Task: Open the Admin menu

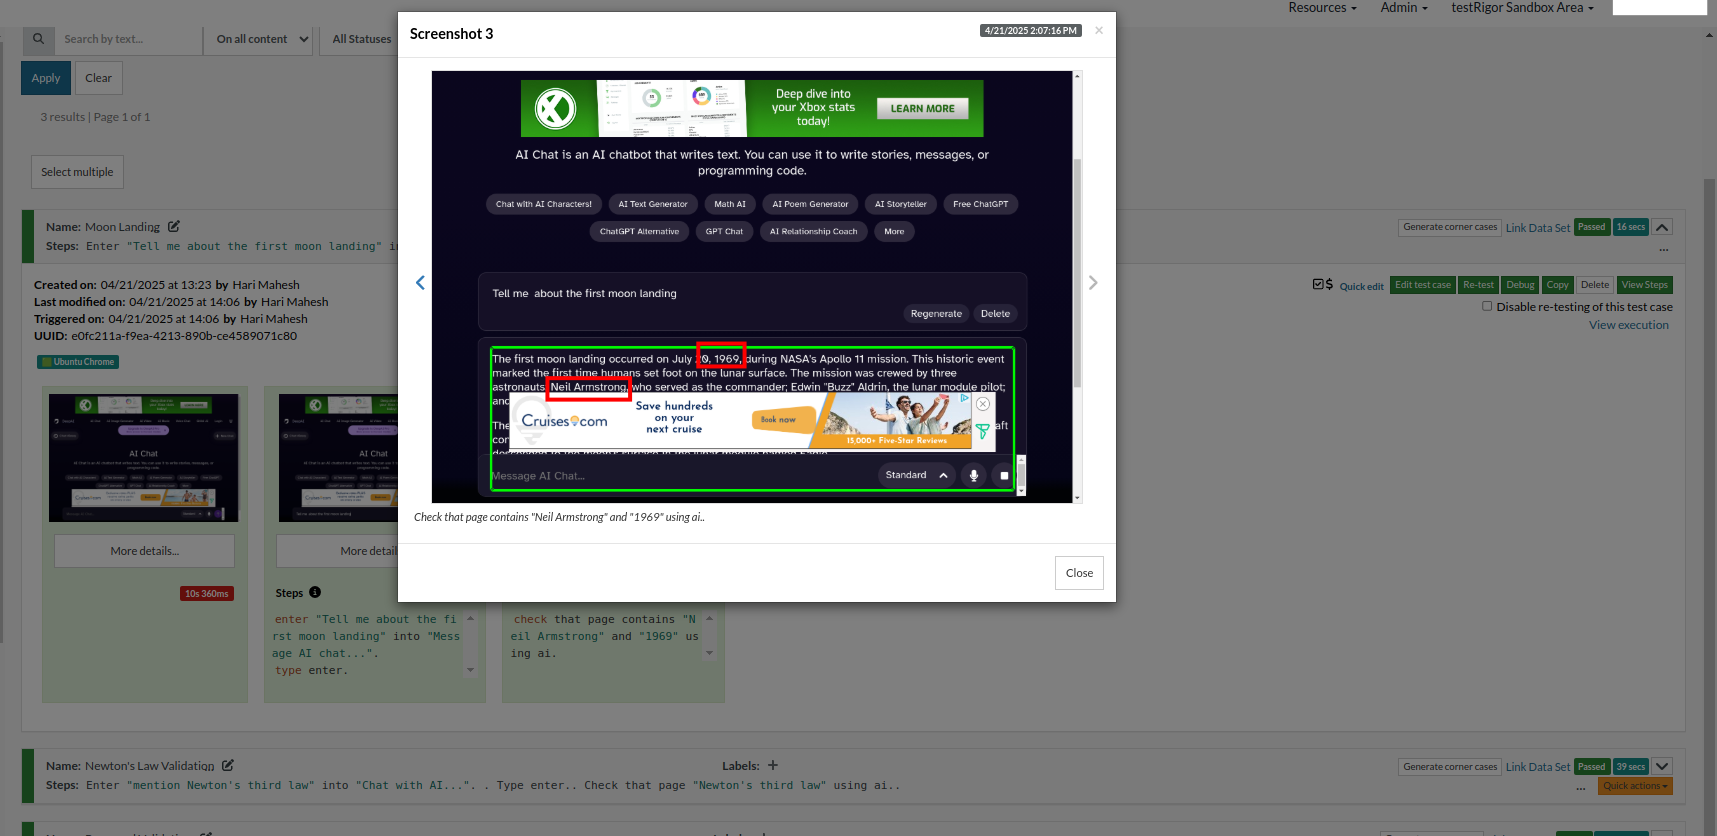Action: click(1403, 8)
